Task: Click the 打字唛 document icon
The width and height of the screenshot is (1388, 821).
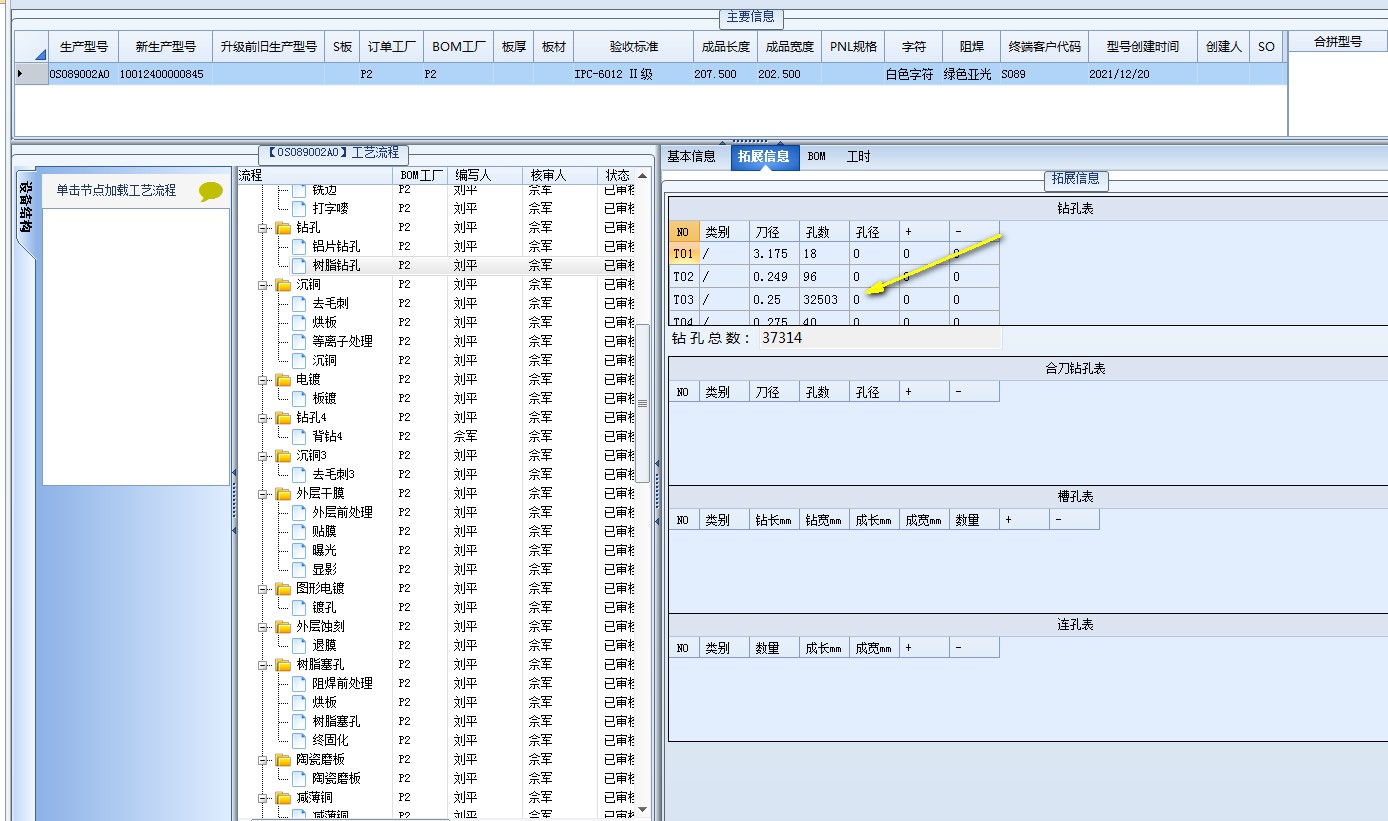Action: coord(299,209)
